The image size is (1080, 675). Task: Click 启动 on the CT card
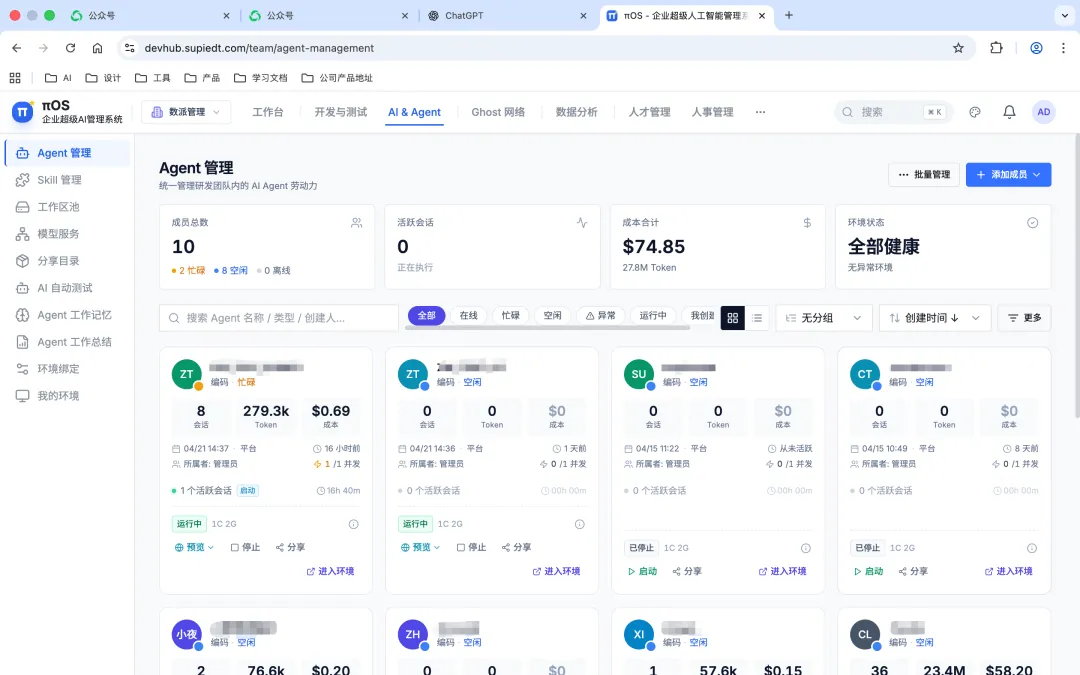[868, 571]
